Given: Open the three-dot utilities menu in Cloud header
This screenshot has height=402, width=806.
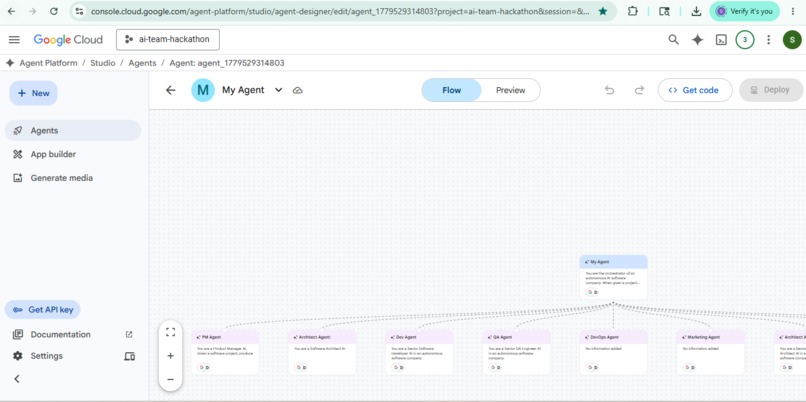Looking at the screenshot, I should [x=768, y=40].
